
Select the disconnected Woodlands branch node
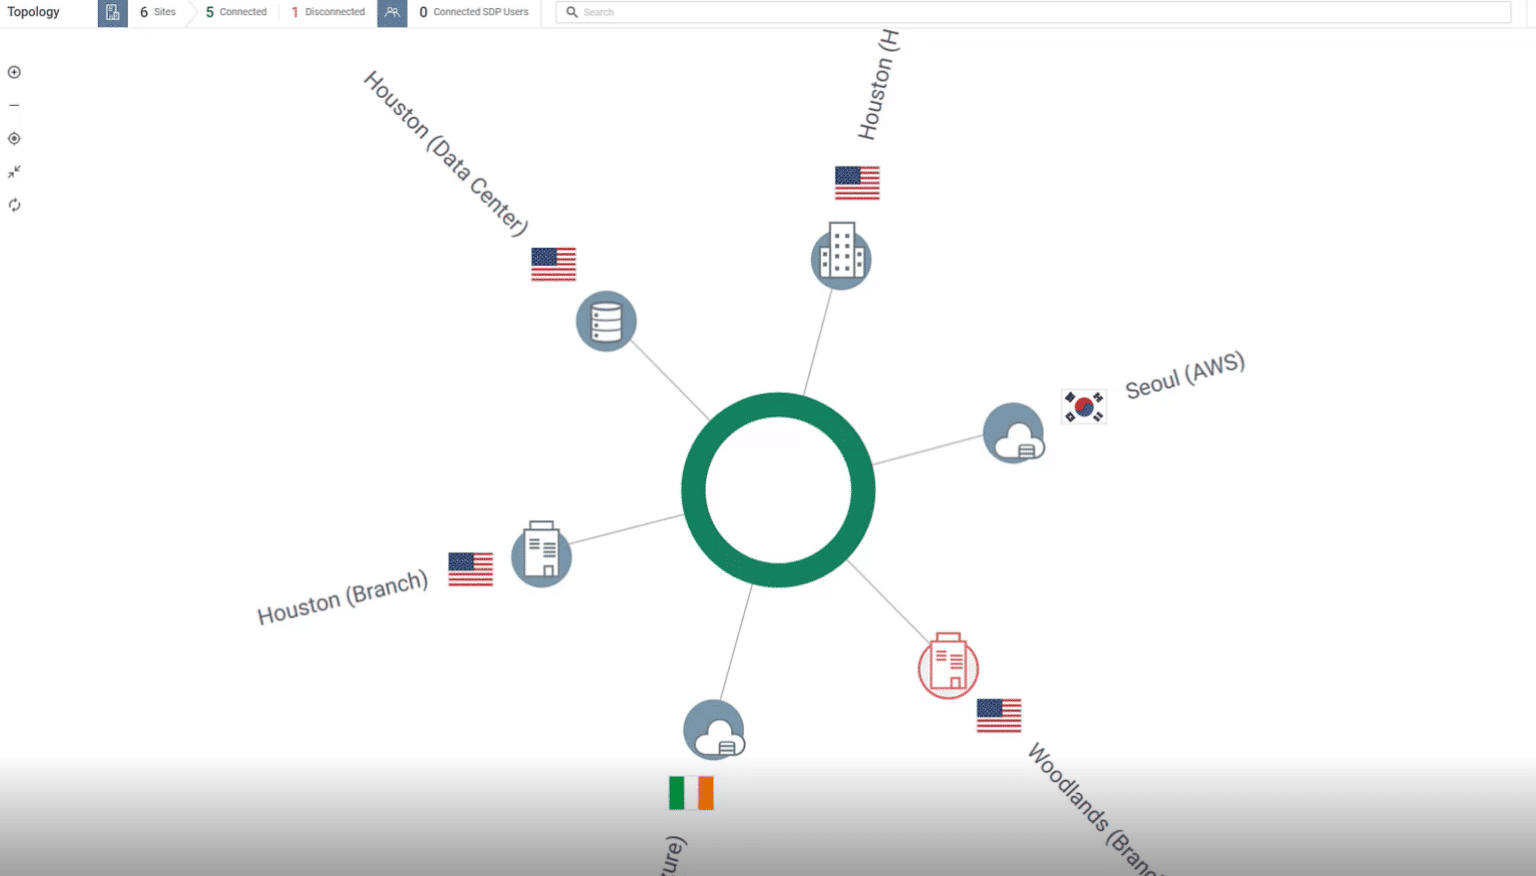948,666
